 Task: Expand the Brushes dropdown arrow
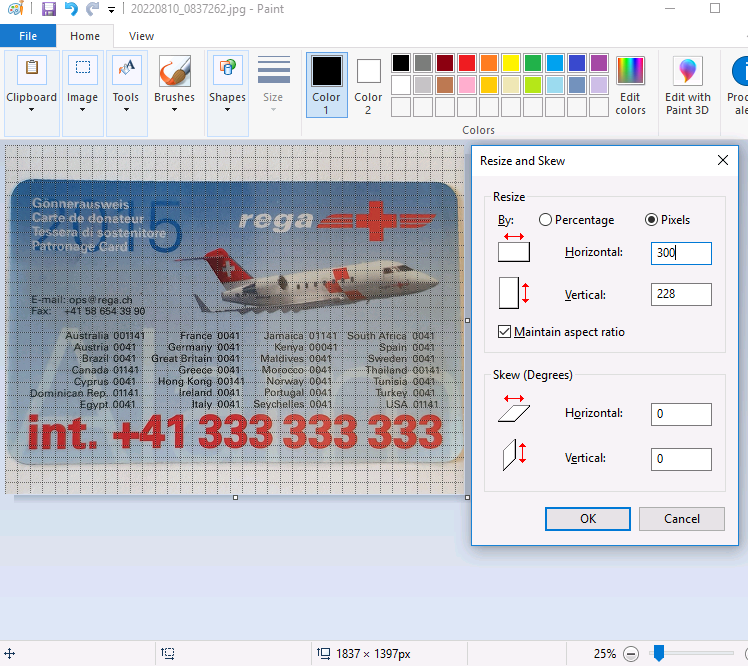click(174, 110)
